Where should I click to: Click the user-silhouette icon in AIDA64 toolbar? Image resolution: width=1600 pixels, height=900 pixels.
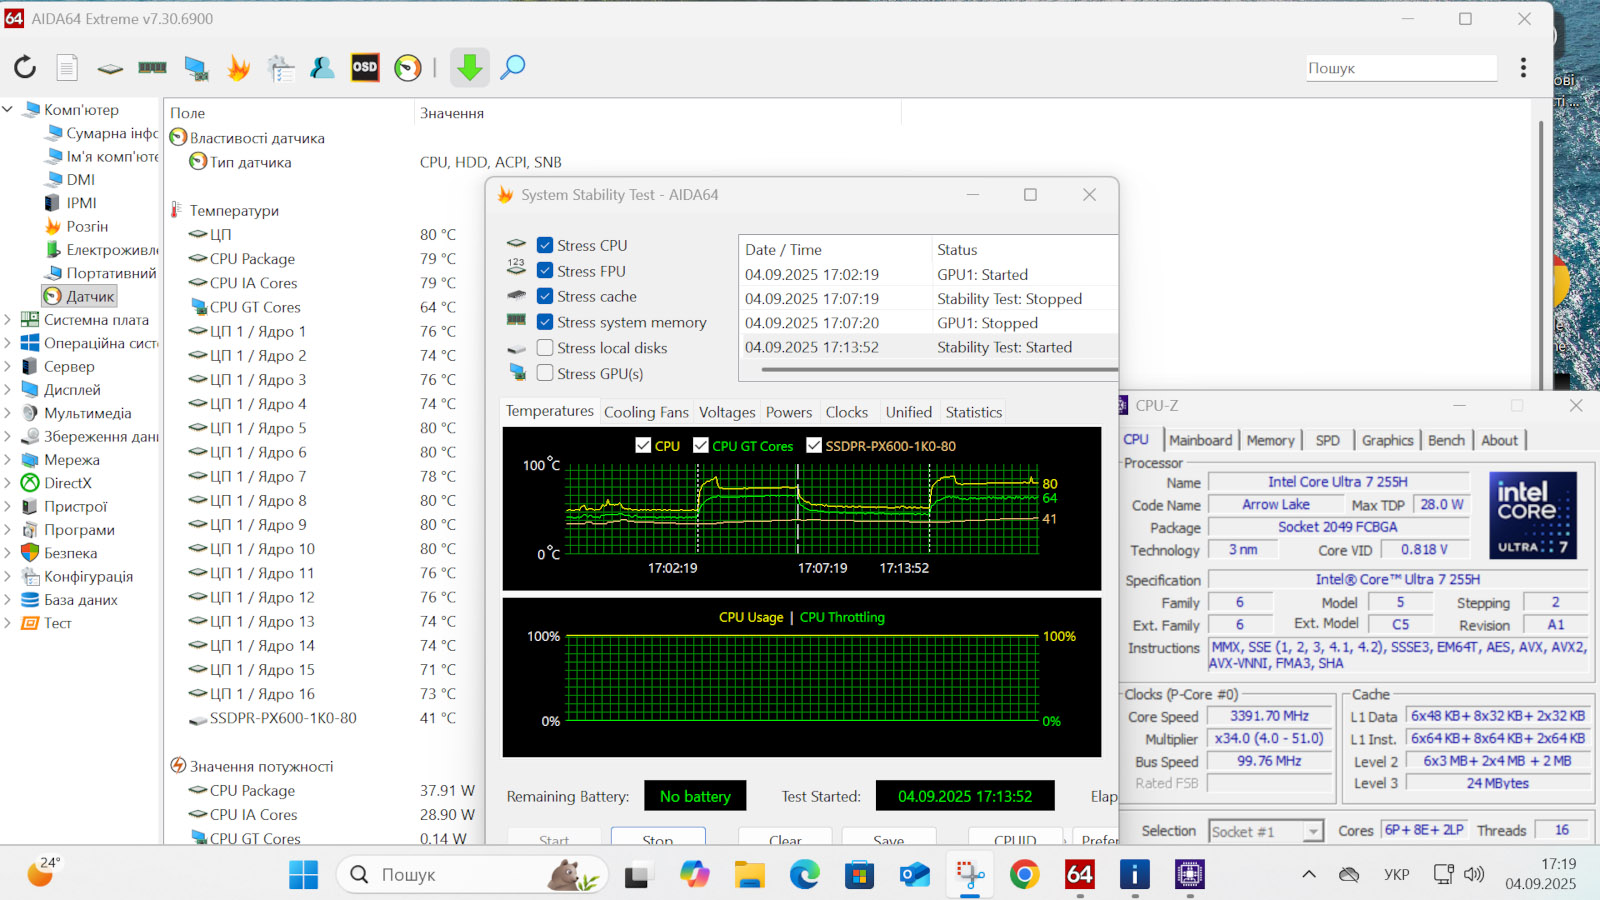pyautogui.click(x=322, y=67)
